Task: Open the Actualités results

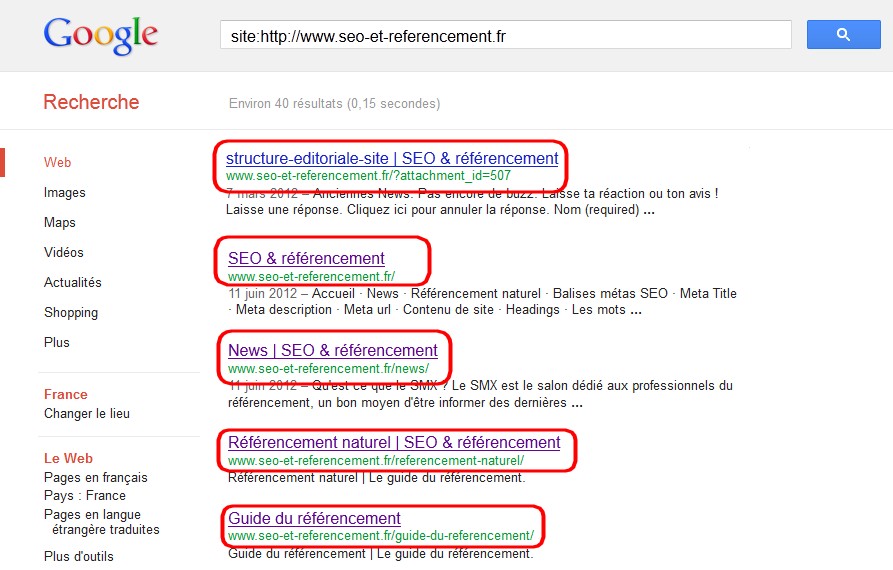Action: pos(73,282)
